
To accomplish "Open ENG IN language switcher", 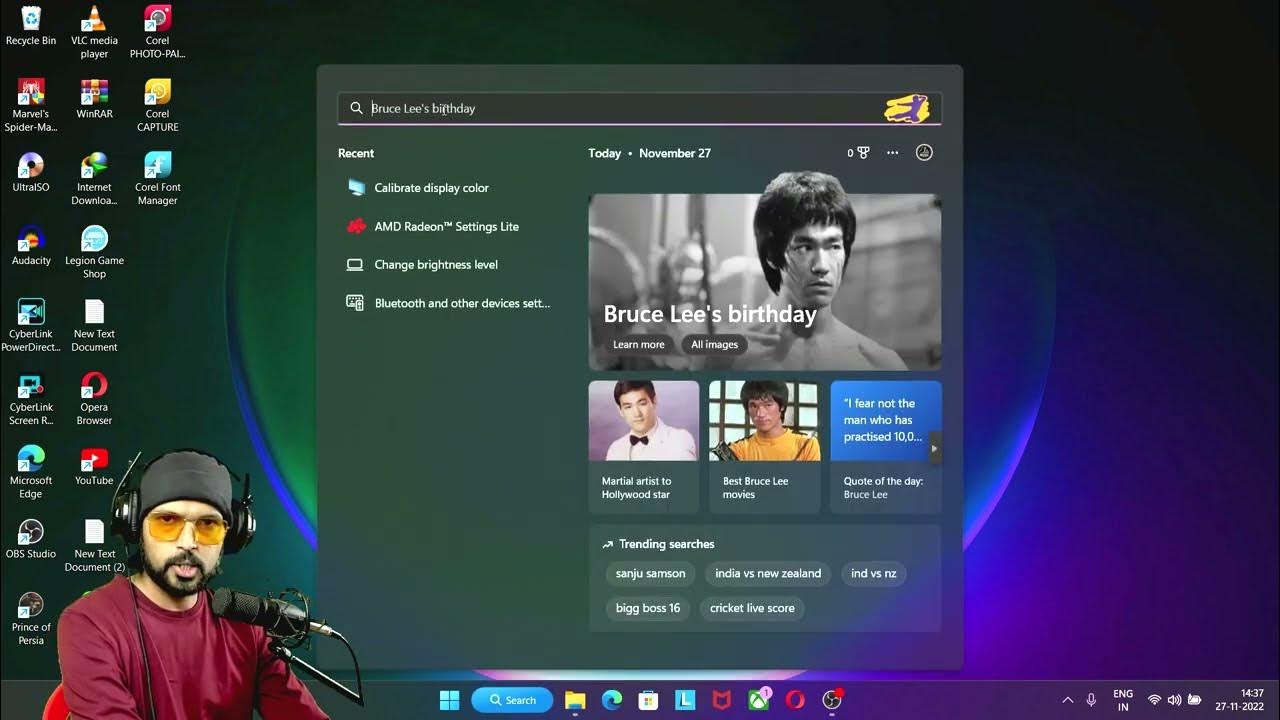I will [1123, 700].
